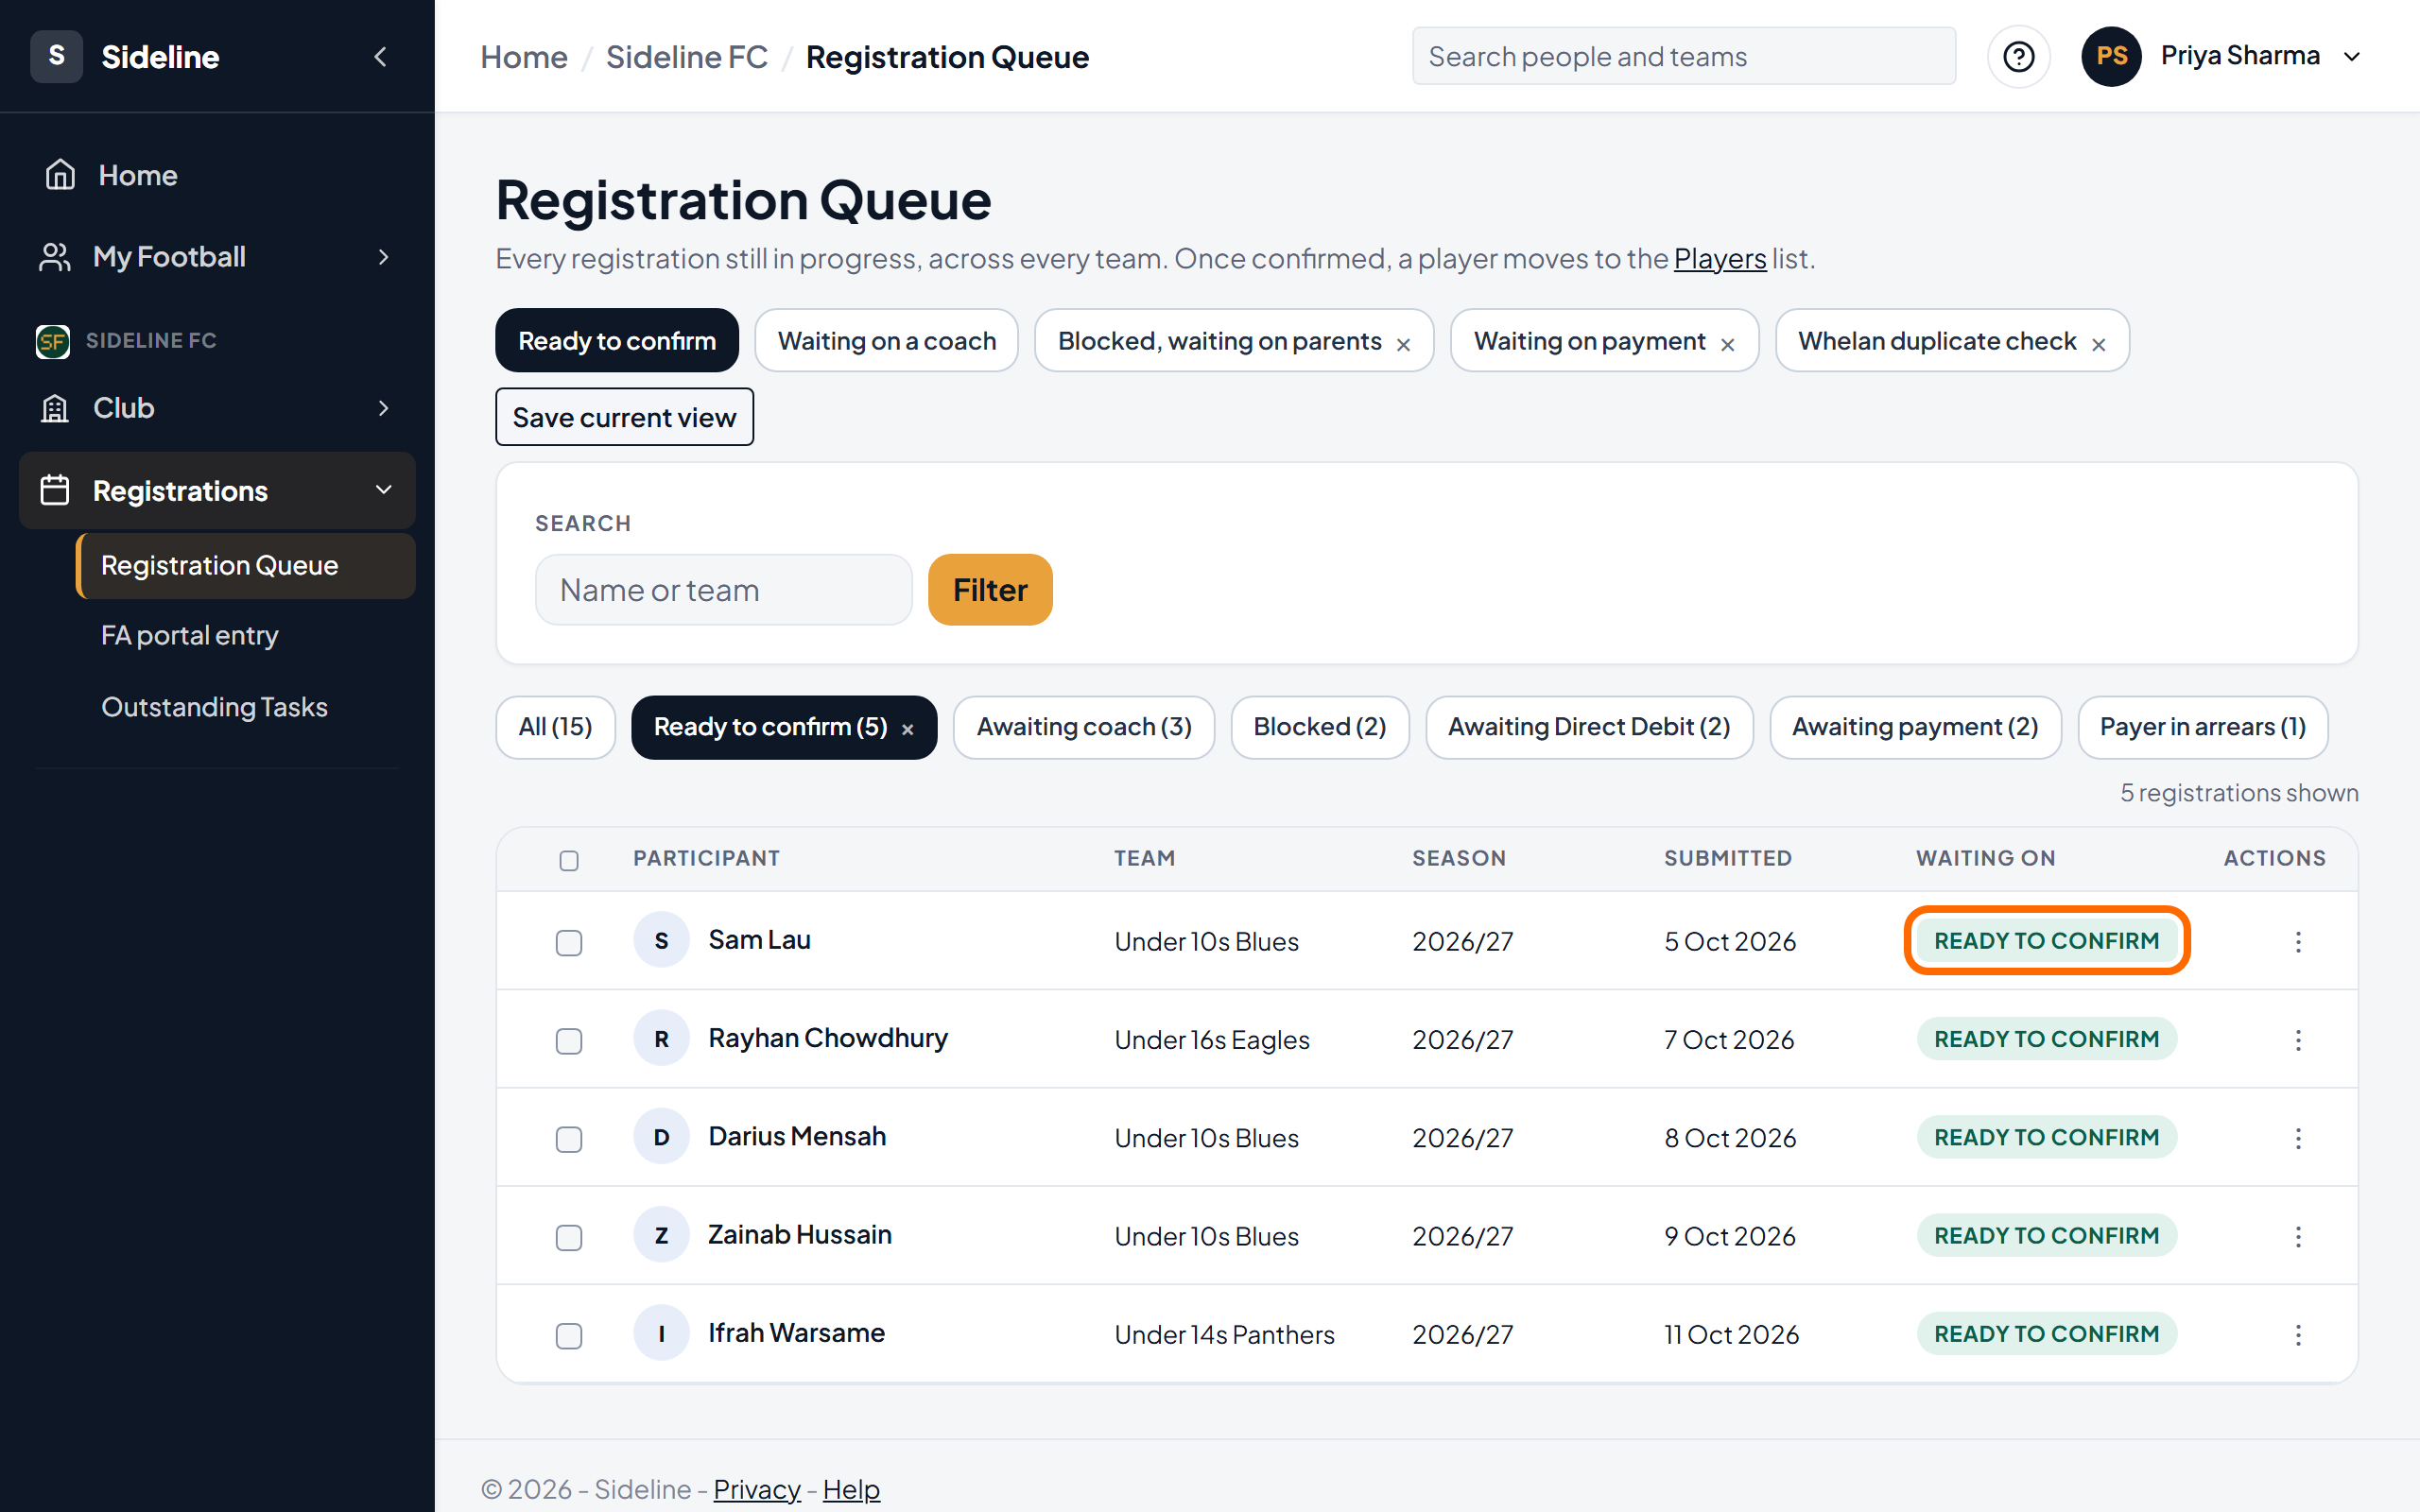The image size is (2420, 1512).
Task: Open the help question-mark icon
Action: (2018, 57)
